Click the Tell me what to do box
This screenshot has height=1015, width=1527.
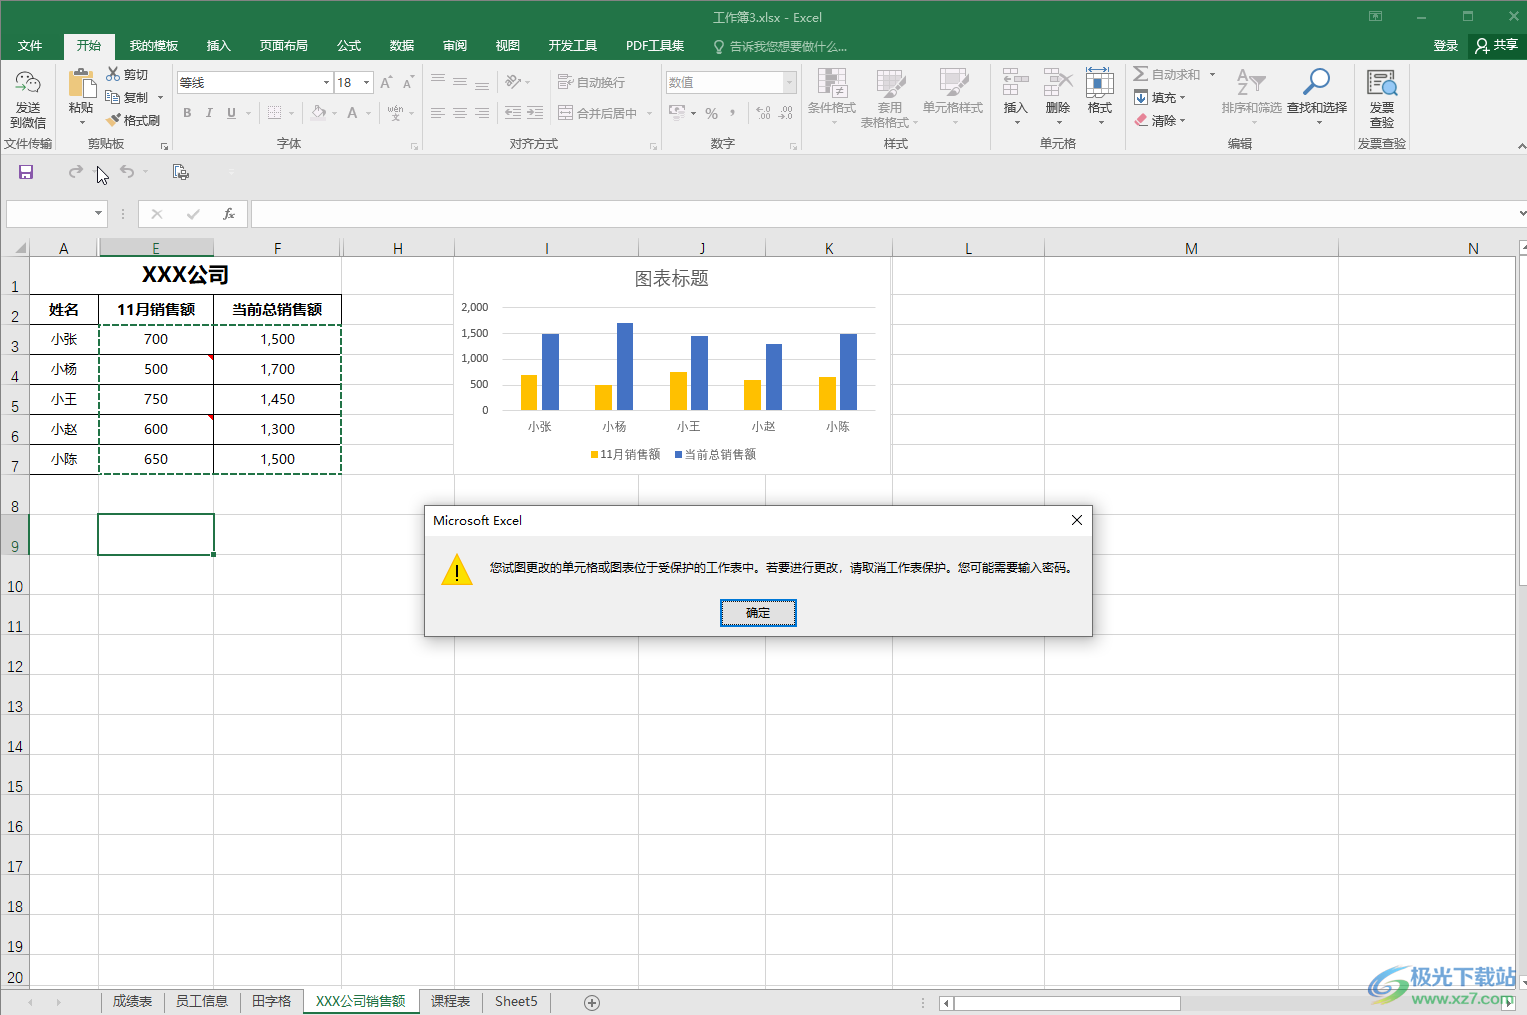coord(780,46)
